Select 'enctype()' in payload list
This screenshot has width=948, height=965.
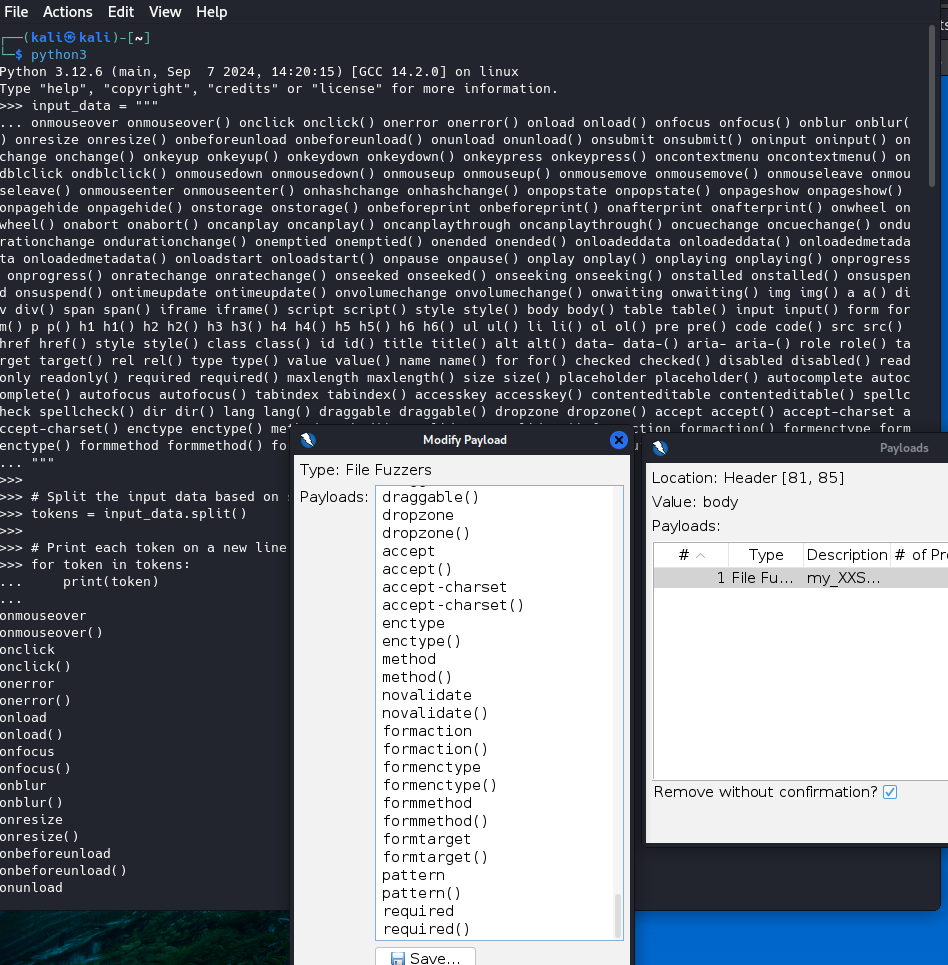click(x=421, y=641)
